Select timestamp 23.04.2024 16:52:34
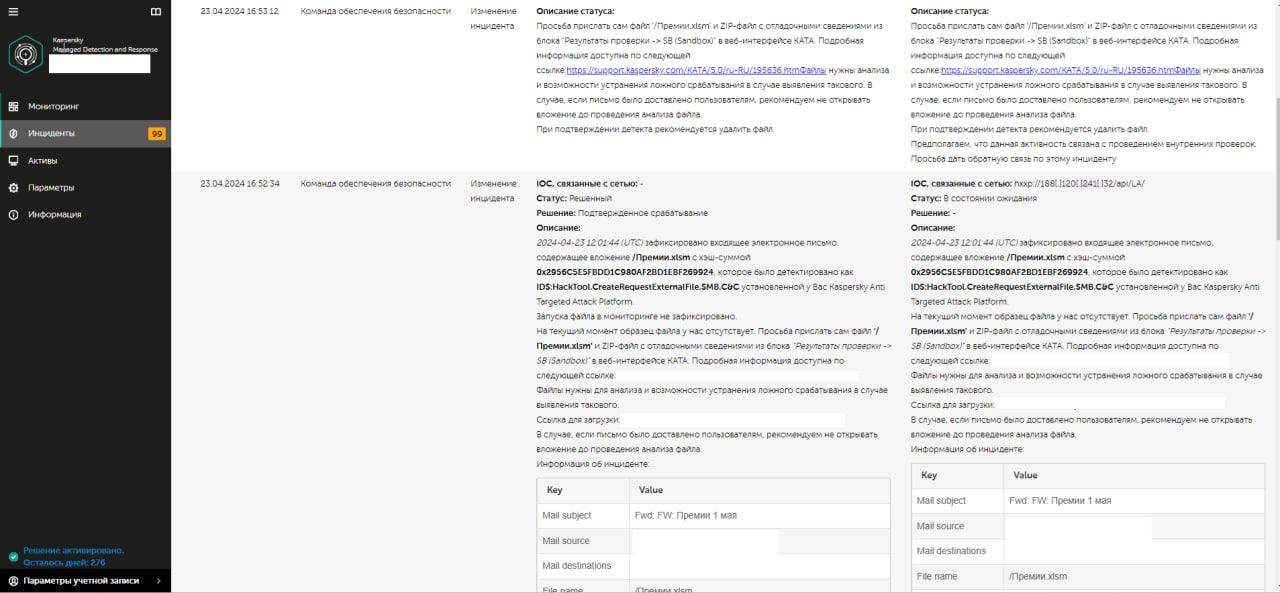The width and height of the screenshot is (1280, 593). click(240, 184)
